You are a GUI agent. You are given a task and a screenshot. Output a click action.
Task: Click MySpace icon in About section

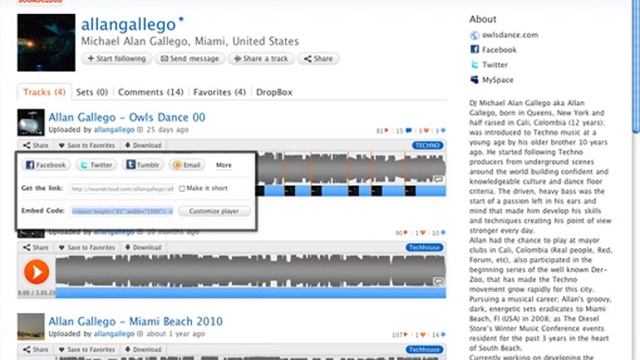coord(474,80)
